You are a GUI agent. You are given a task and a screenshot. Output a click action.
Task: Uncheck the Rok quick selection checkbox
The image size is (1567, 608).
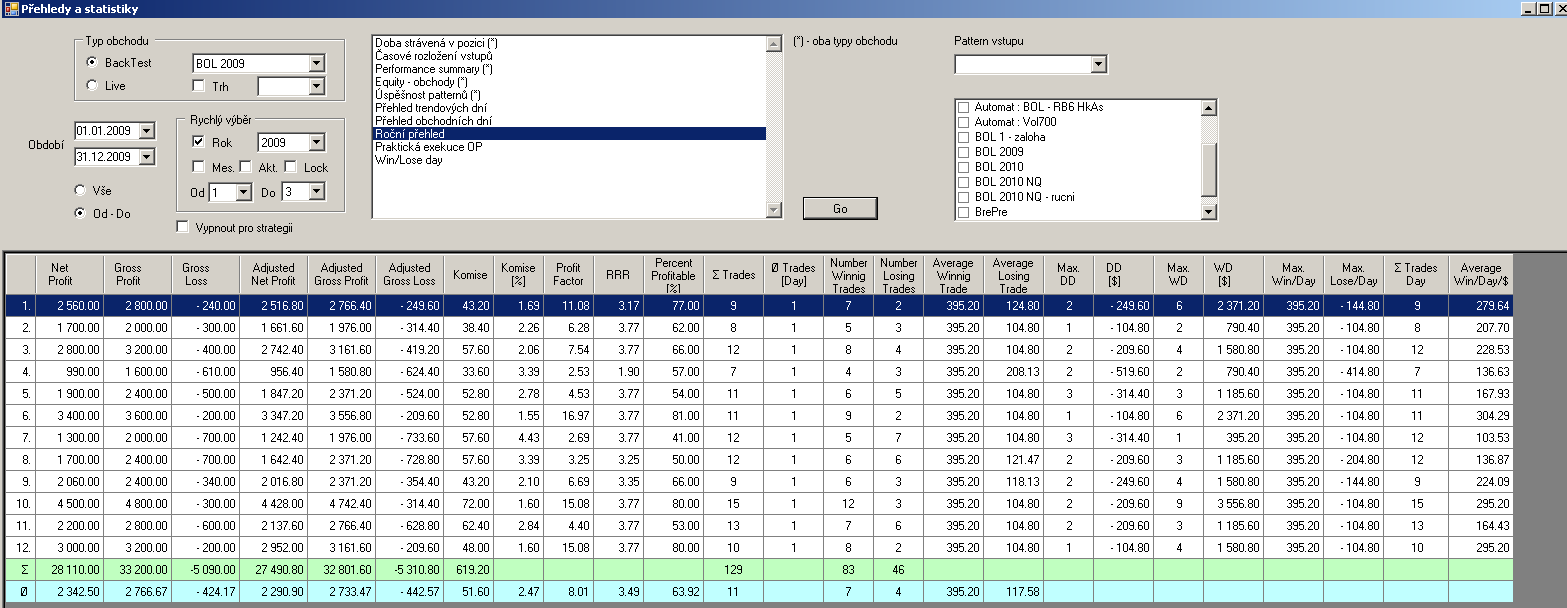198,143
